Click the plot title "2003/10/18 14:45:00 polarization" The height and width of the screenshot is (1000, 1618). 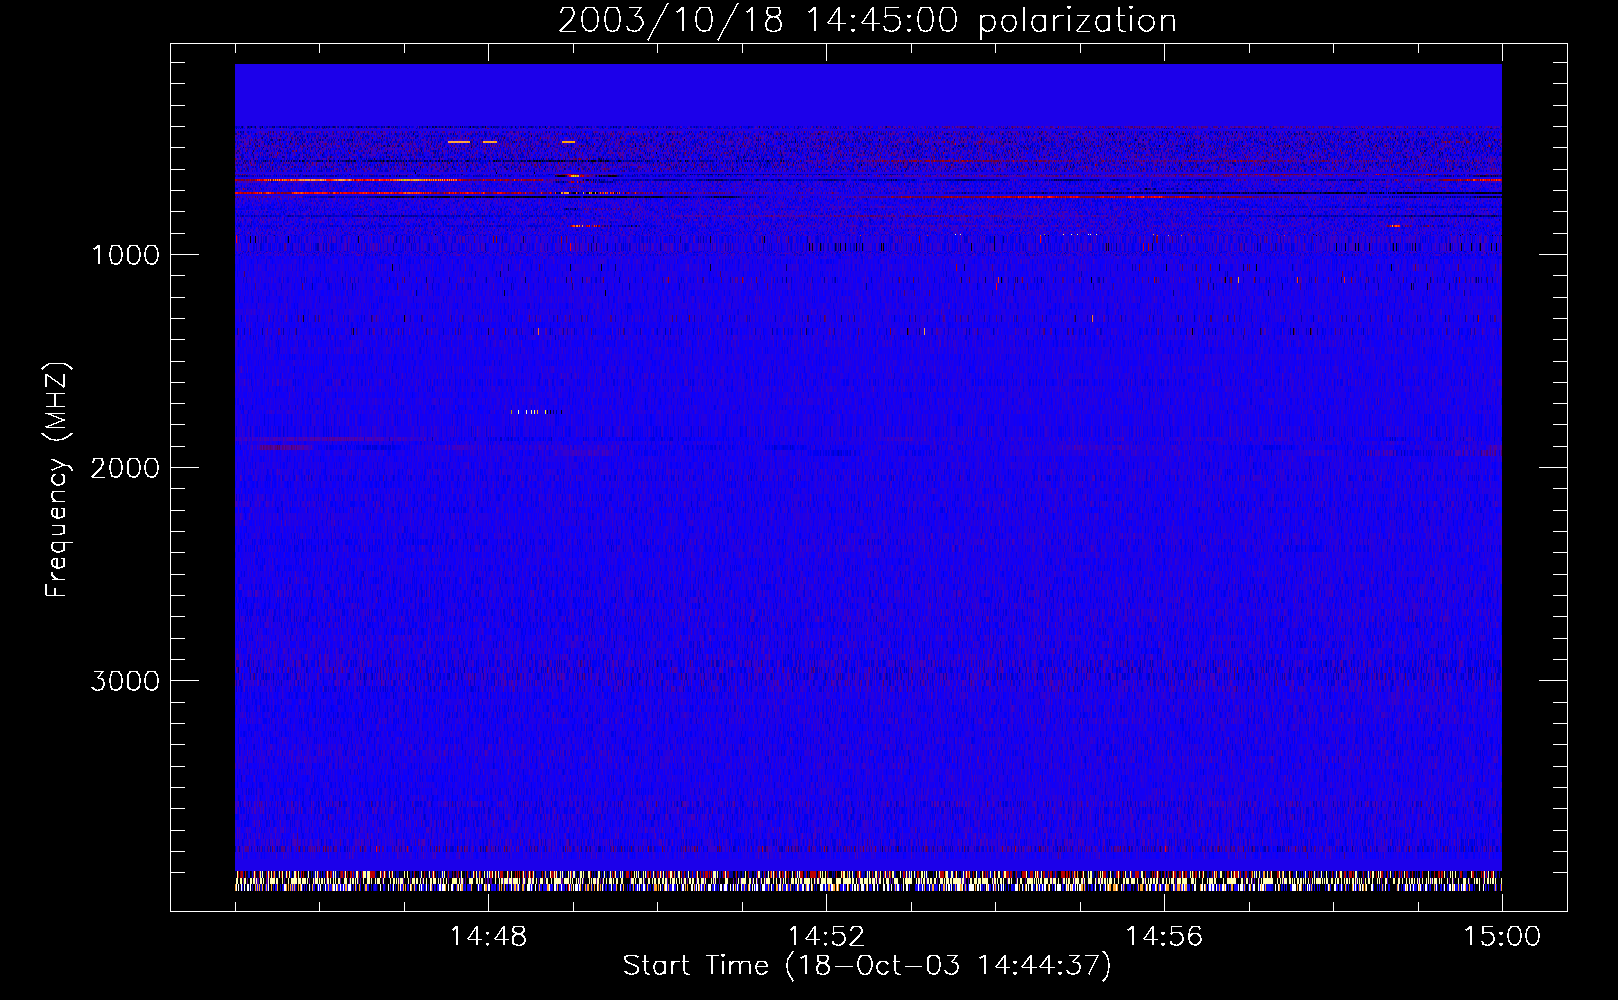tap(867, 21)
